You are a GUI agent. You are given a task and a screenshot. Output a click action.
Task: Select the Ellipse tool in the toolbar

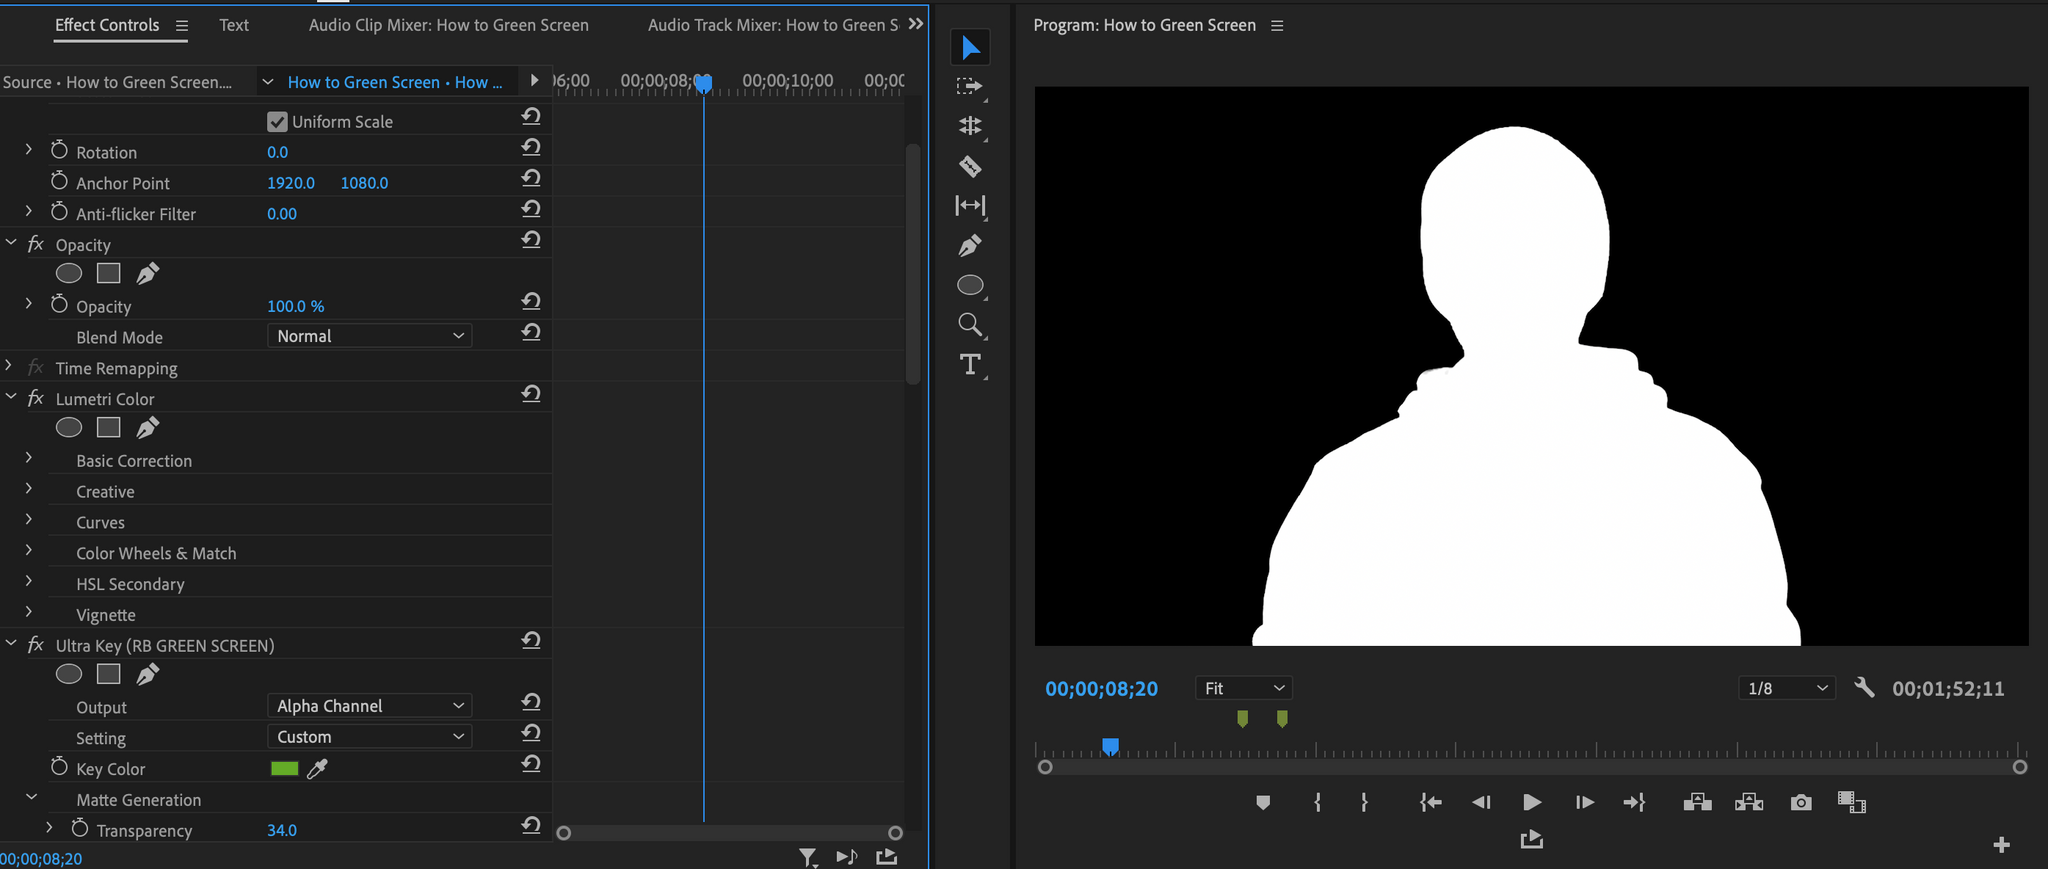pyautogui.click(x=970, y=285)
